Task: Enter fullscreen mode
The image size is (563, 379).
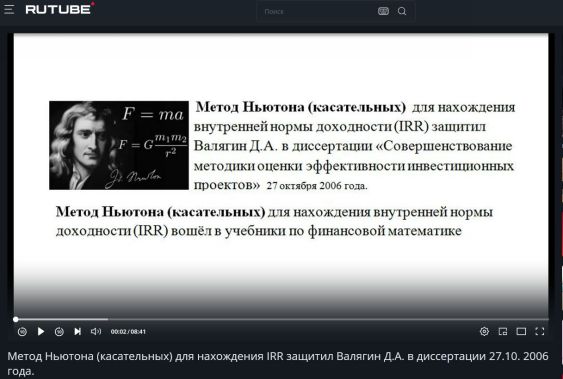Action: (540, 331)
